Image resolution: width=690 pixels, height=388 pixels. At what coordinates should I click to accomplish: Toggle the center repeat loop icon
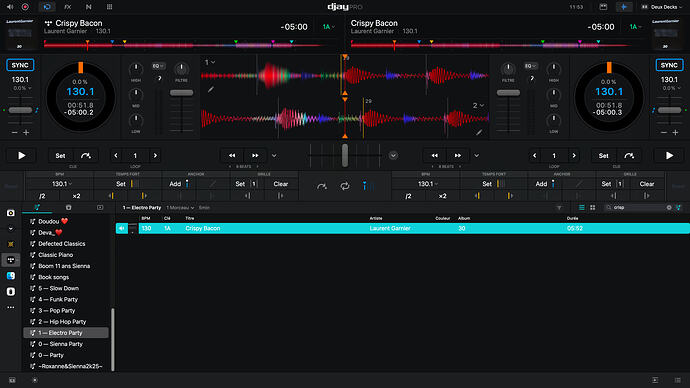click(345, 186)
